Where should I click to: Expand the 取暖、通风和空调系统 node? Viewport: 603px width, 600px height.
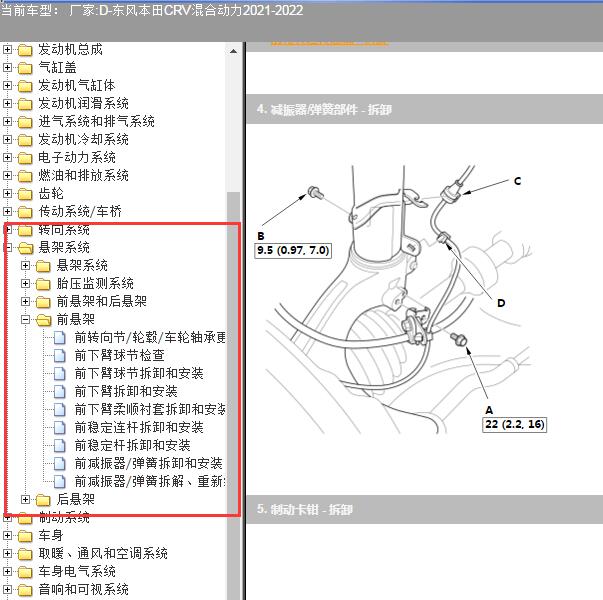pos(7,553)
